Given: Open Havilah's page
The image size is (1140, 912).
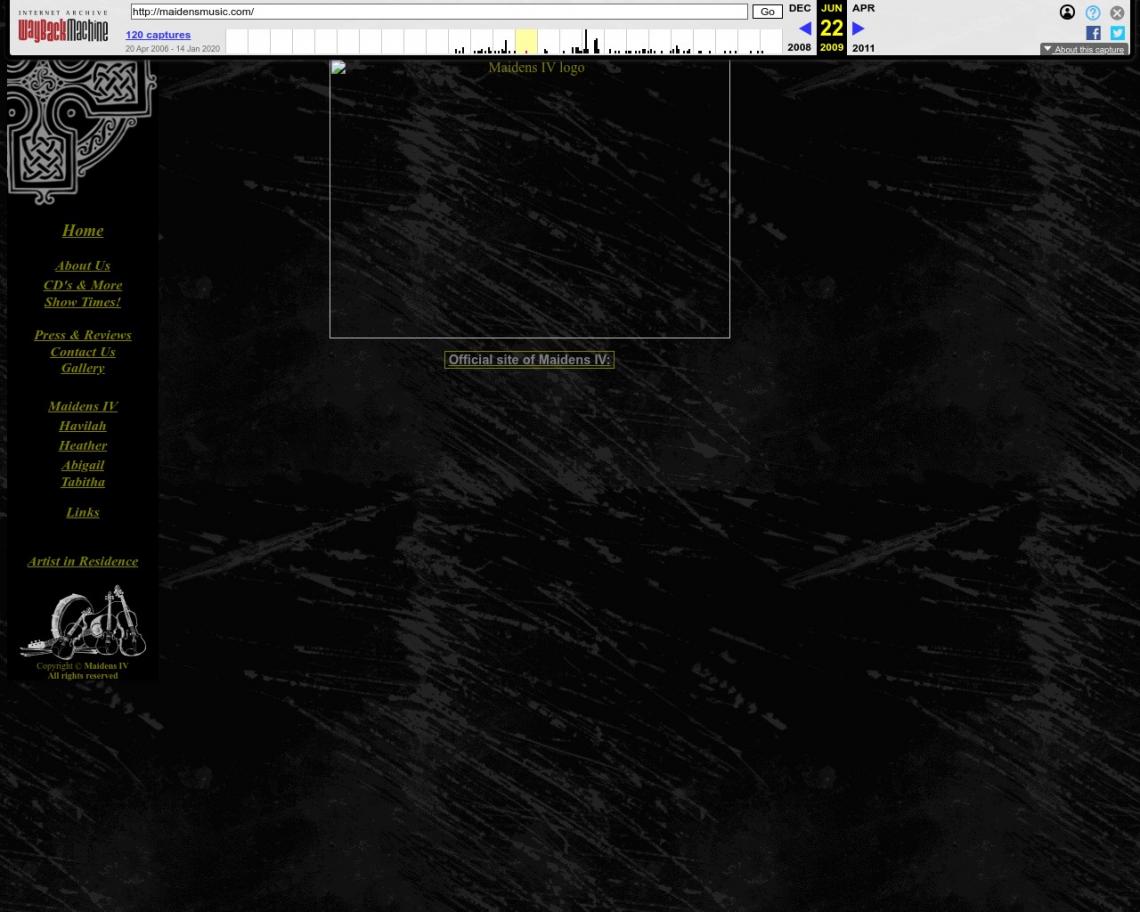Looking at the screenshot, I should point(82,425).
